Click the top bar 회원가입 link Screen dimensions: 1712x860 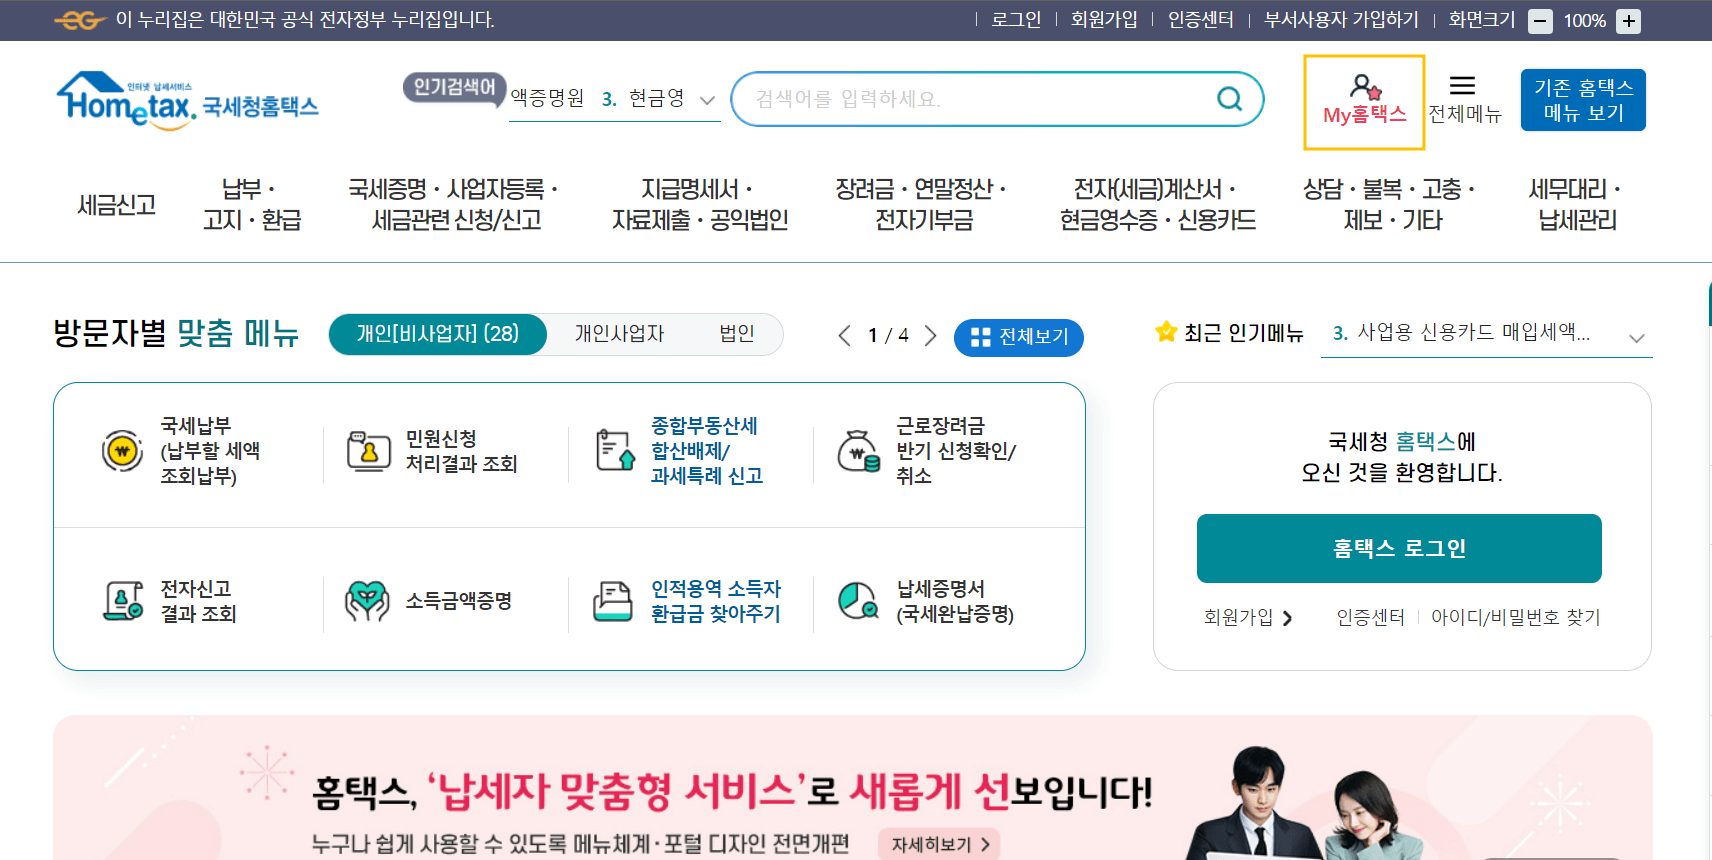(1104, 20)
